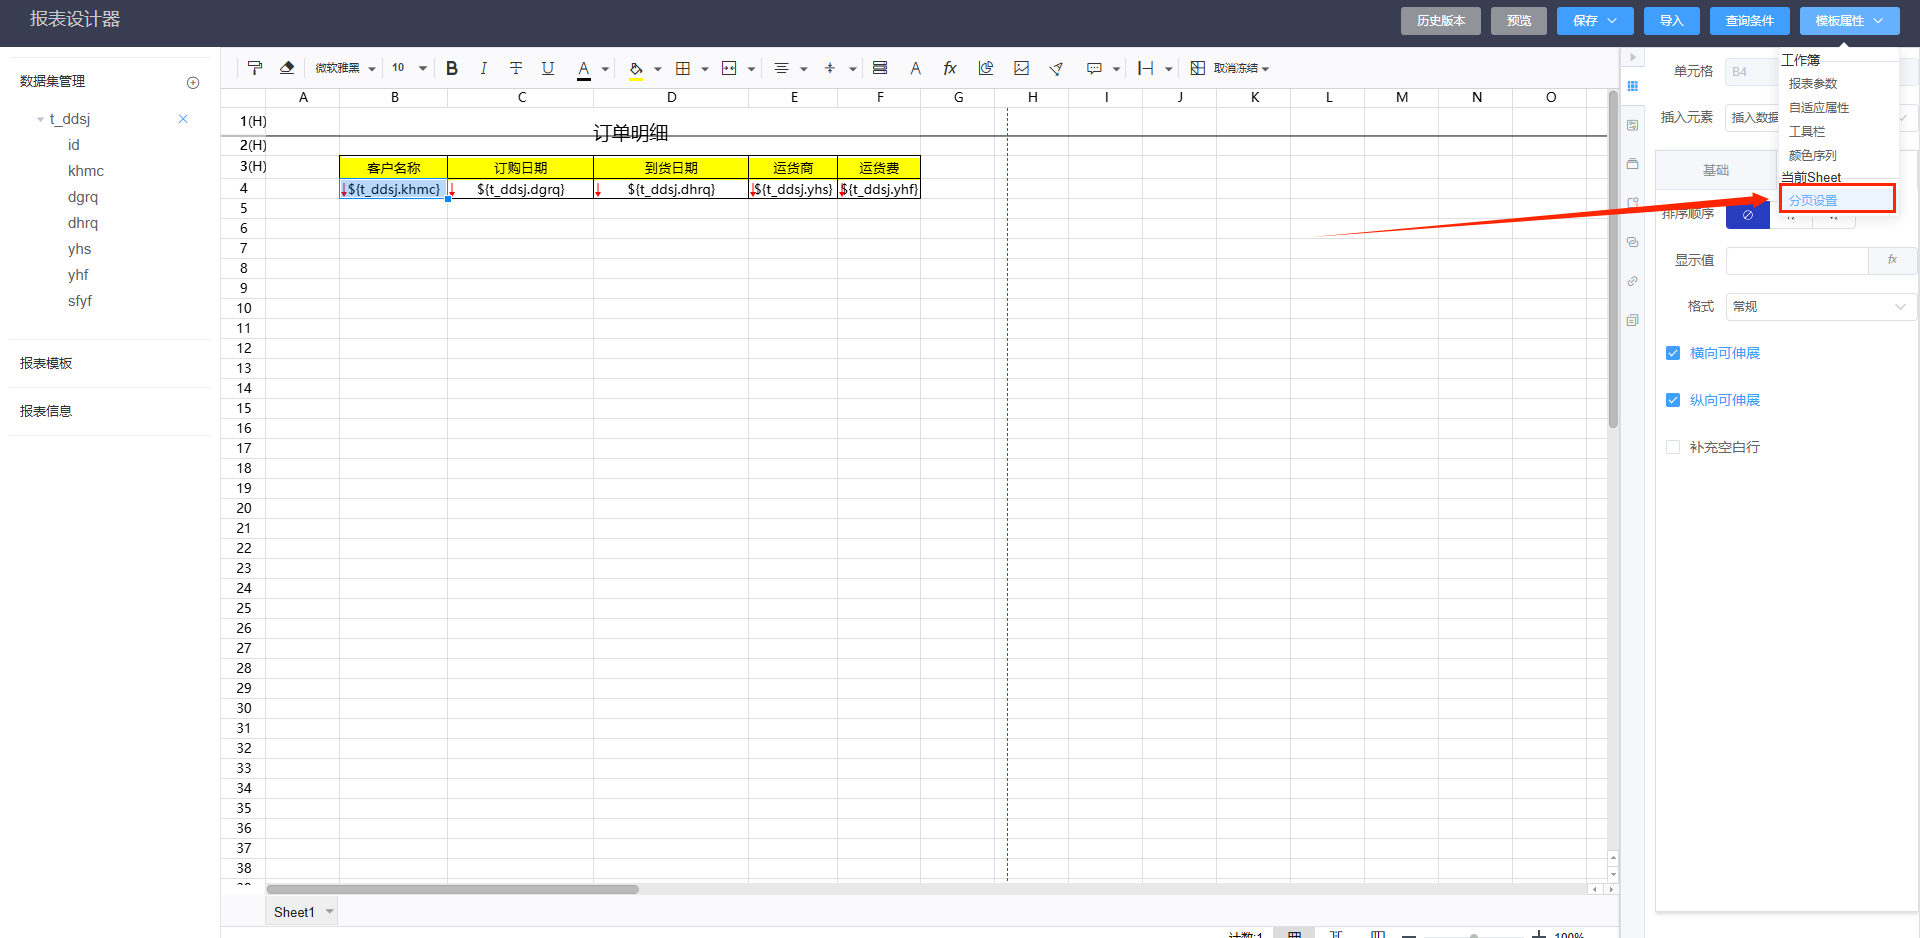Apply strikethrough formatting

point(516,68)
